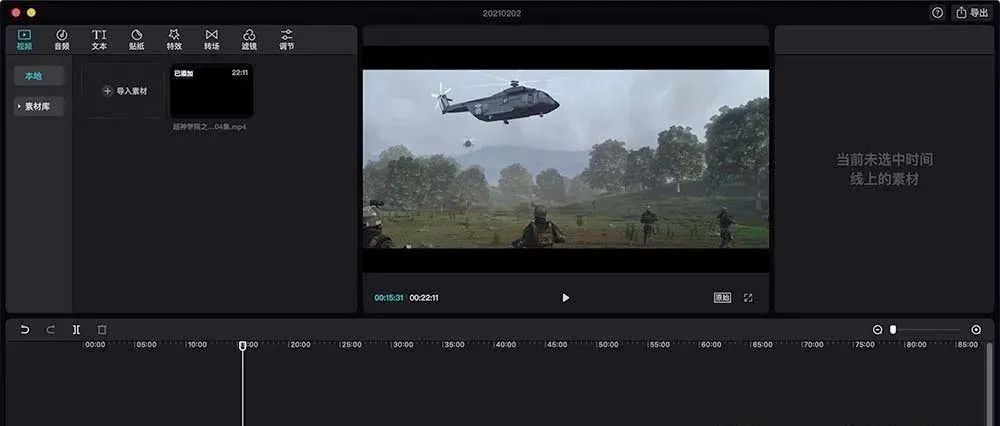The height and width of the screenshot is (426, 1000).
Task: Select 本地 (Local) media source
Action: [39, 76]
